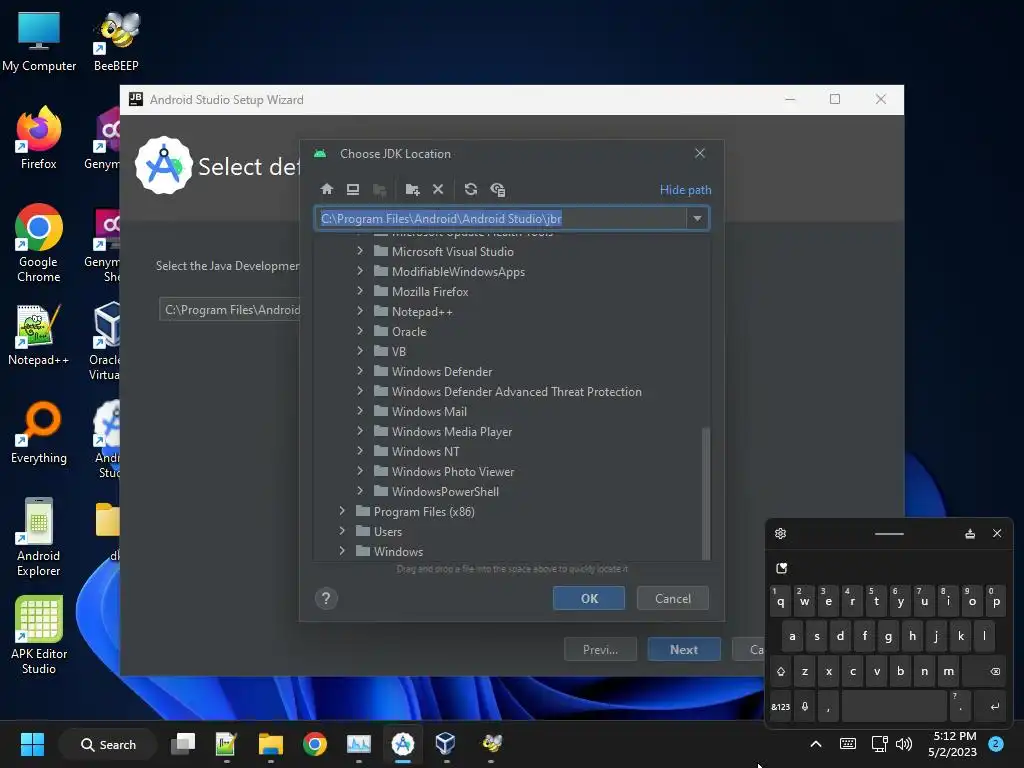
Task: Expand the Windows folder node
Action: (x=342, y=551)
